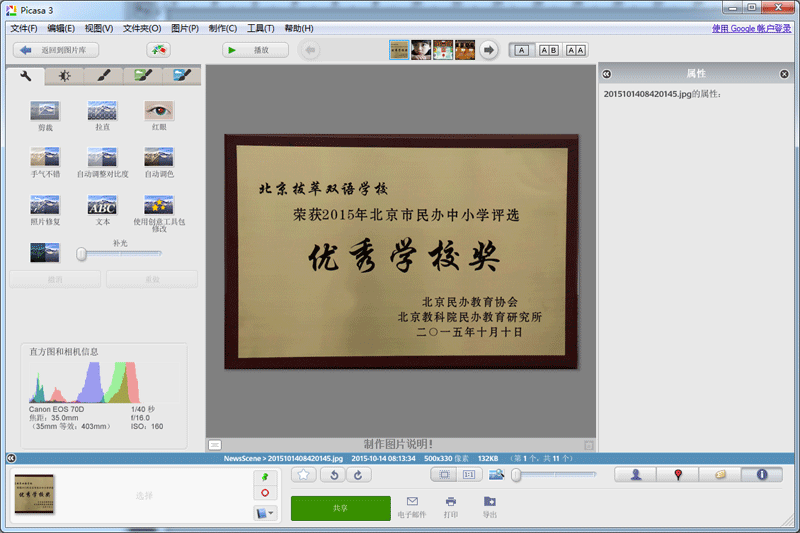Select the green brush effects tab
This screenshot has width=800, height=533.
143,76
